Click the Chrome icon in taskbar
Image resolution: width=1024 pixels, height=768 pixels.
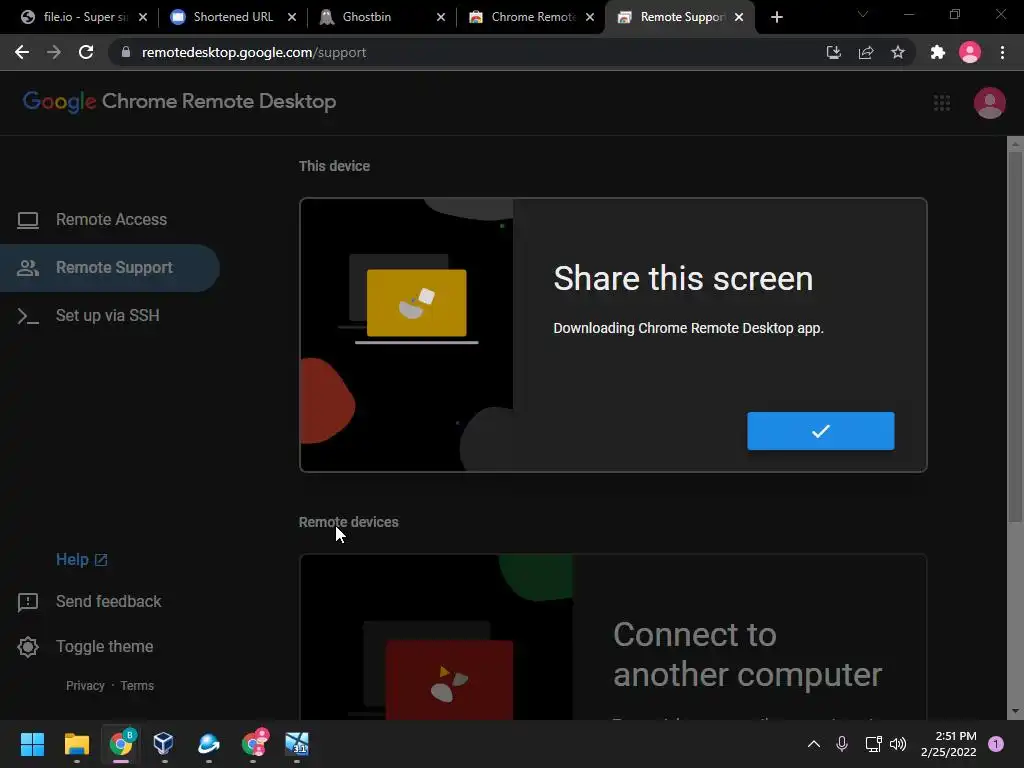(x=121, y=744)
